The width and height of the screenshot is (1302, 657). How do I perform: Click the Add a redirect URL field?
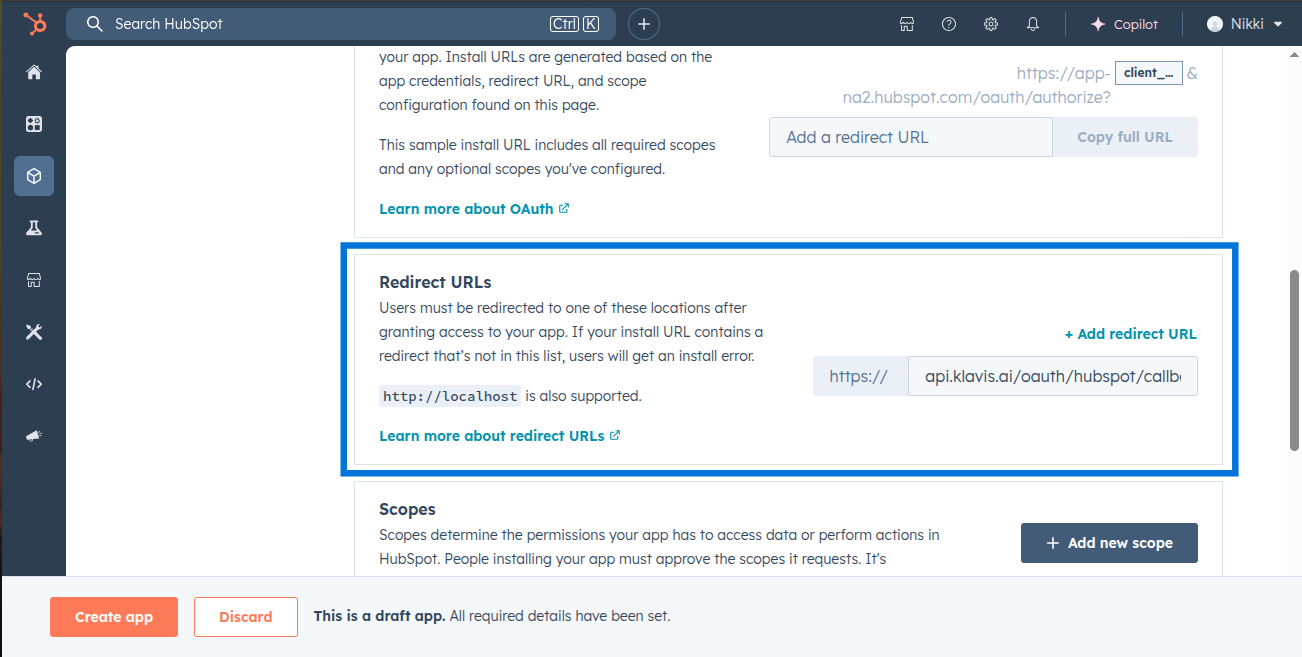[911, 137]
